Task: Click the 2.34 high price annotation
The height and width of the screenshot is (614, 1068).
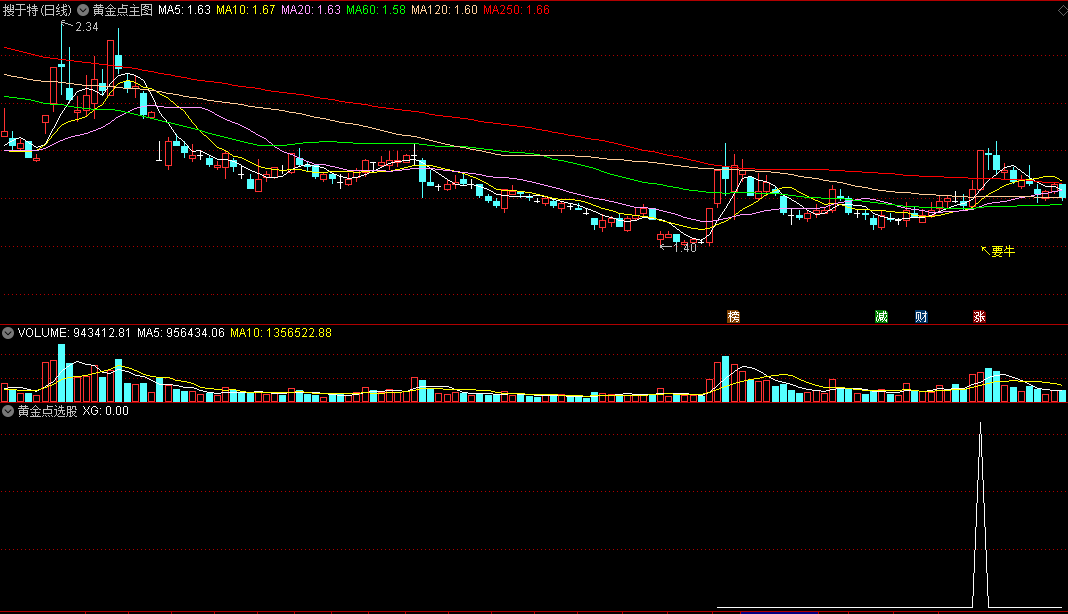Action: pyautogui.click(x=87, y=27)
